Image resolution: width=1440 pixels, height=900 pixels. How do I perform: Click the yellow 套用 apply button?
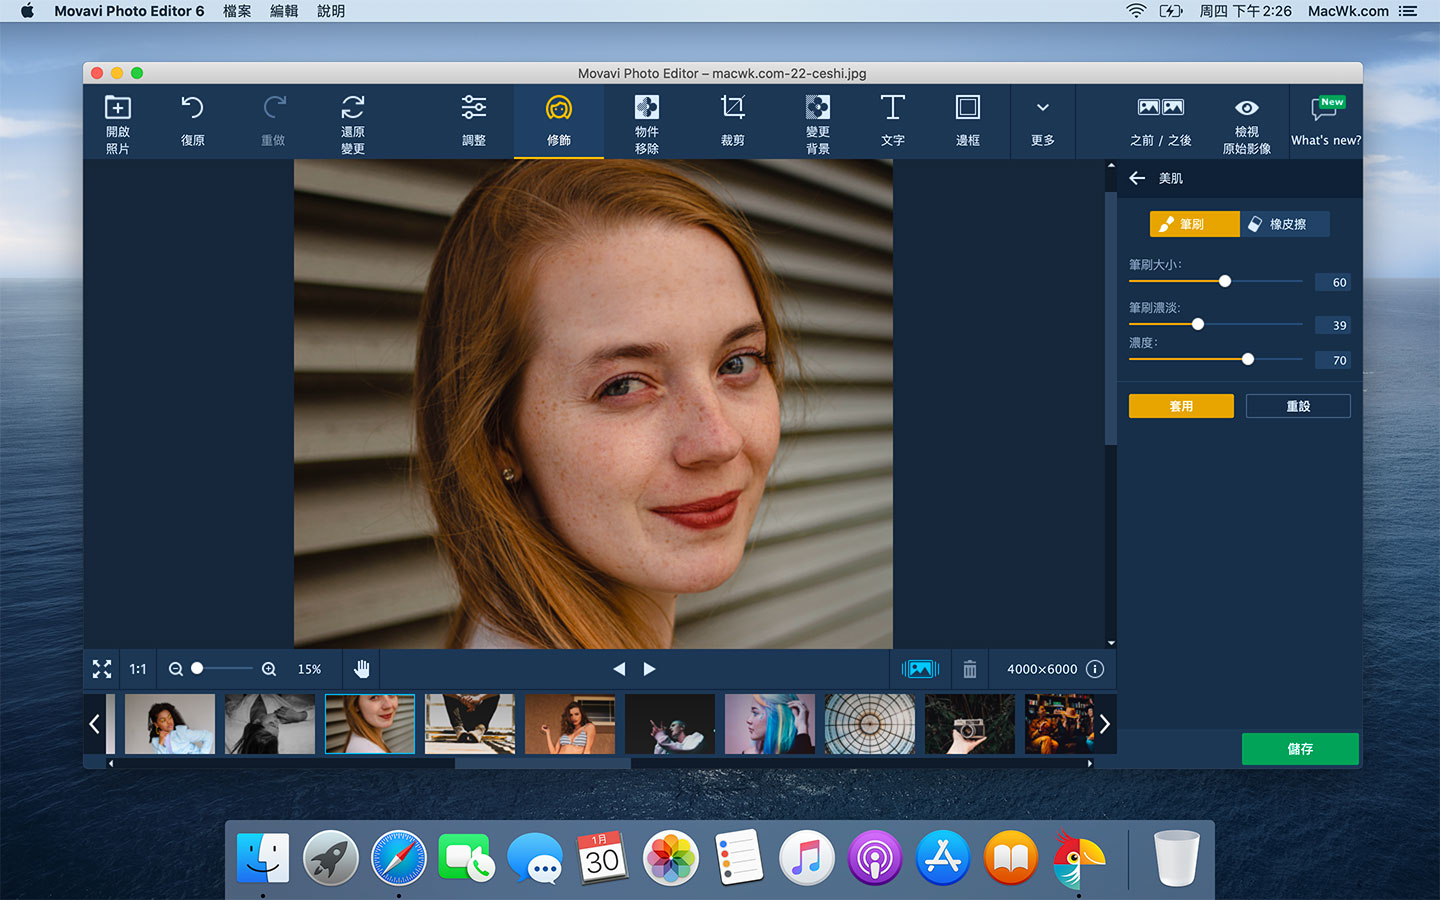(x=1181, y=406)
